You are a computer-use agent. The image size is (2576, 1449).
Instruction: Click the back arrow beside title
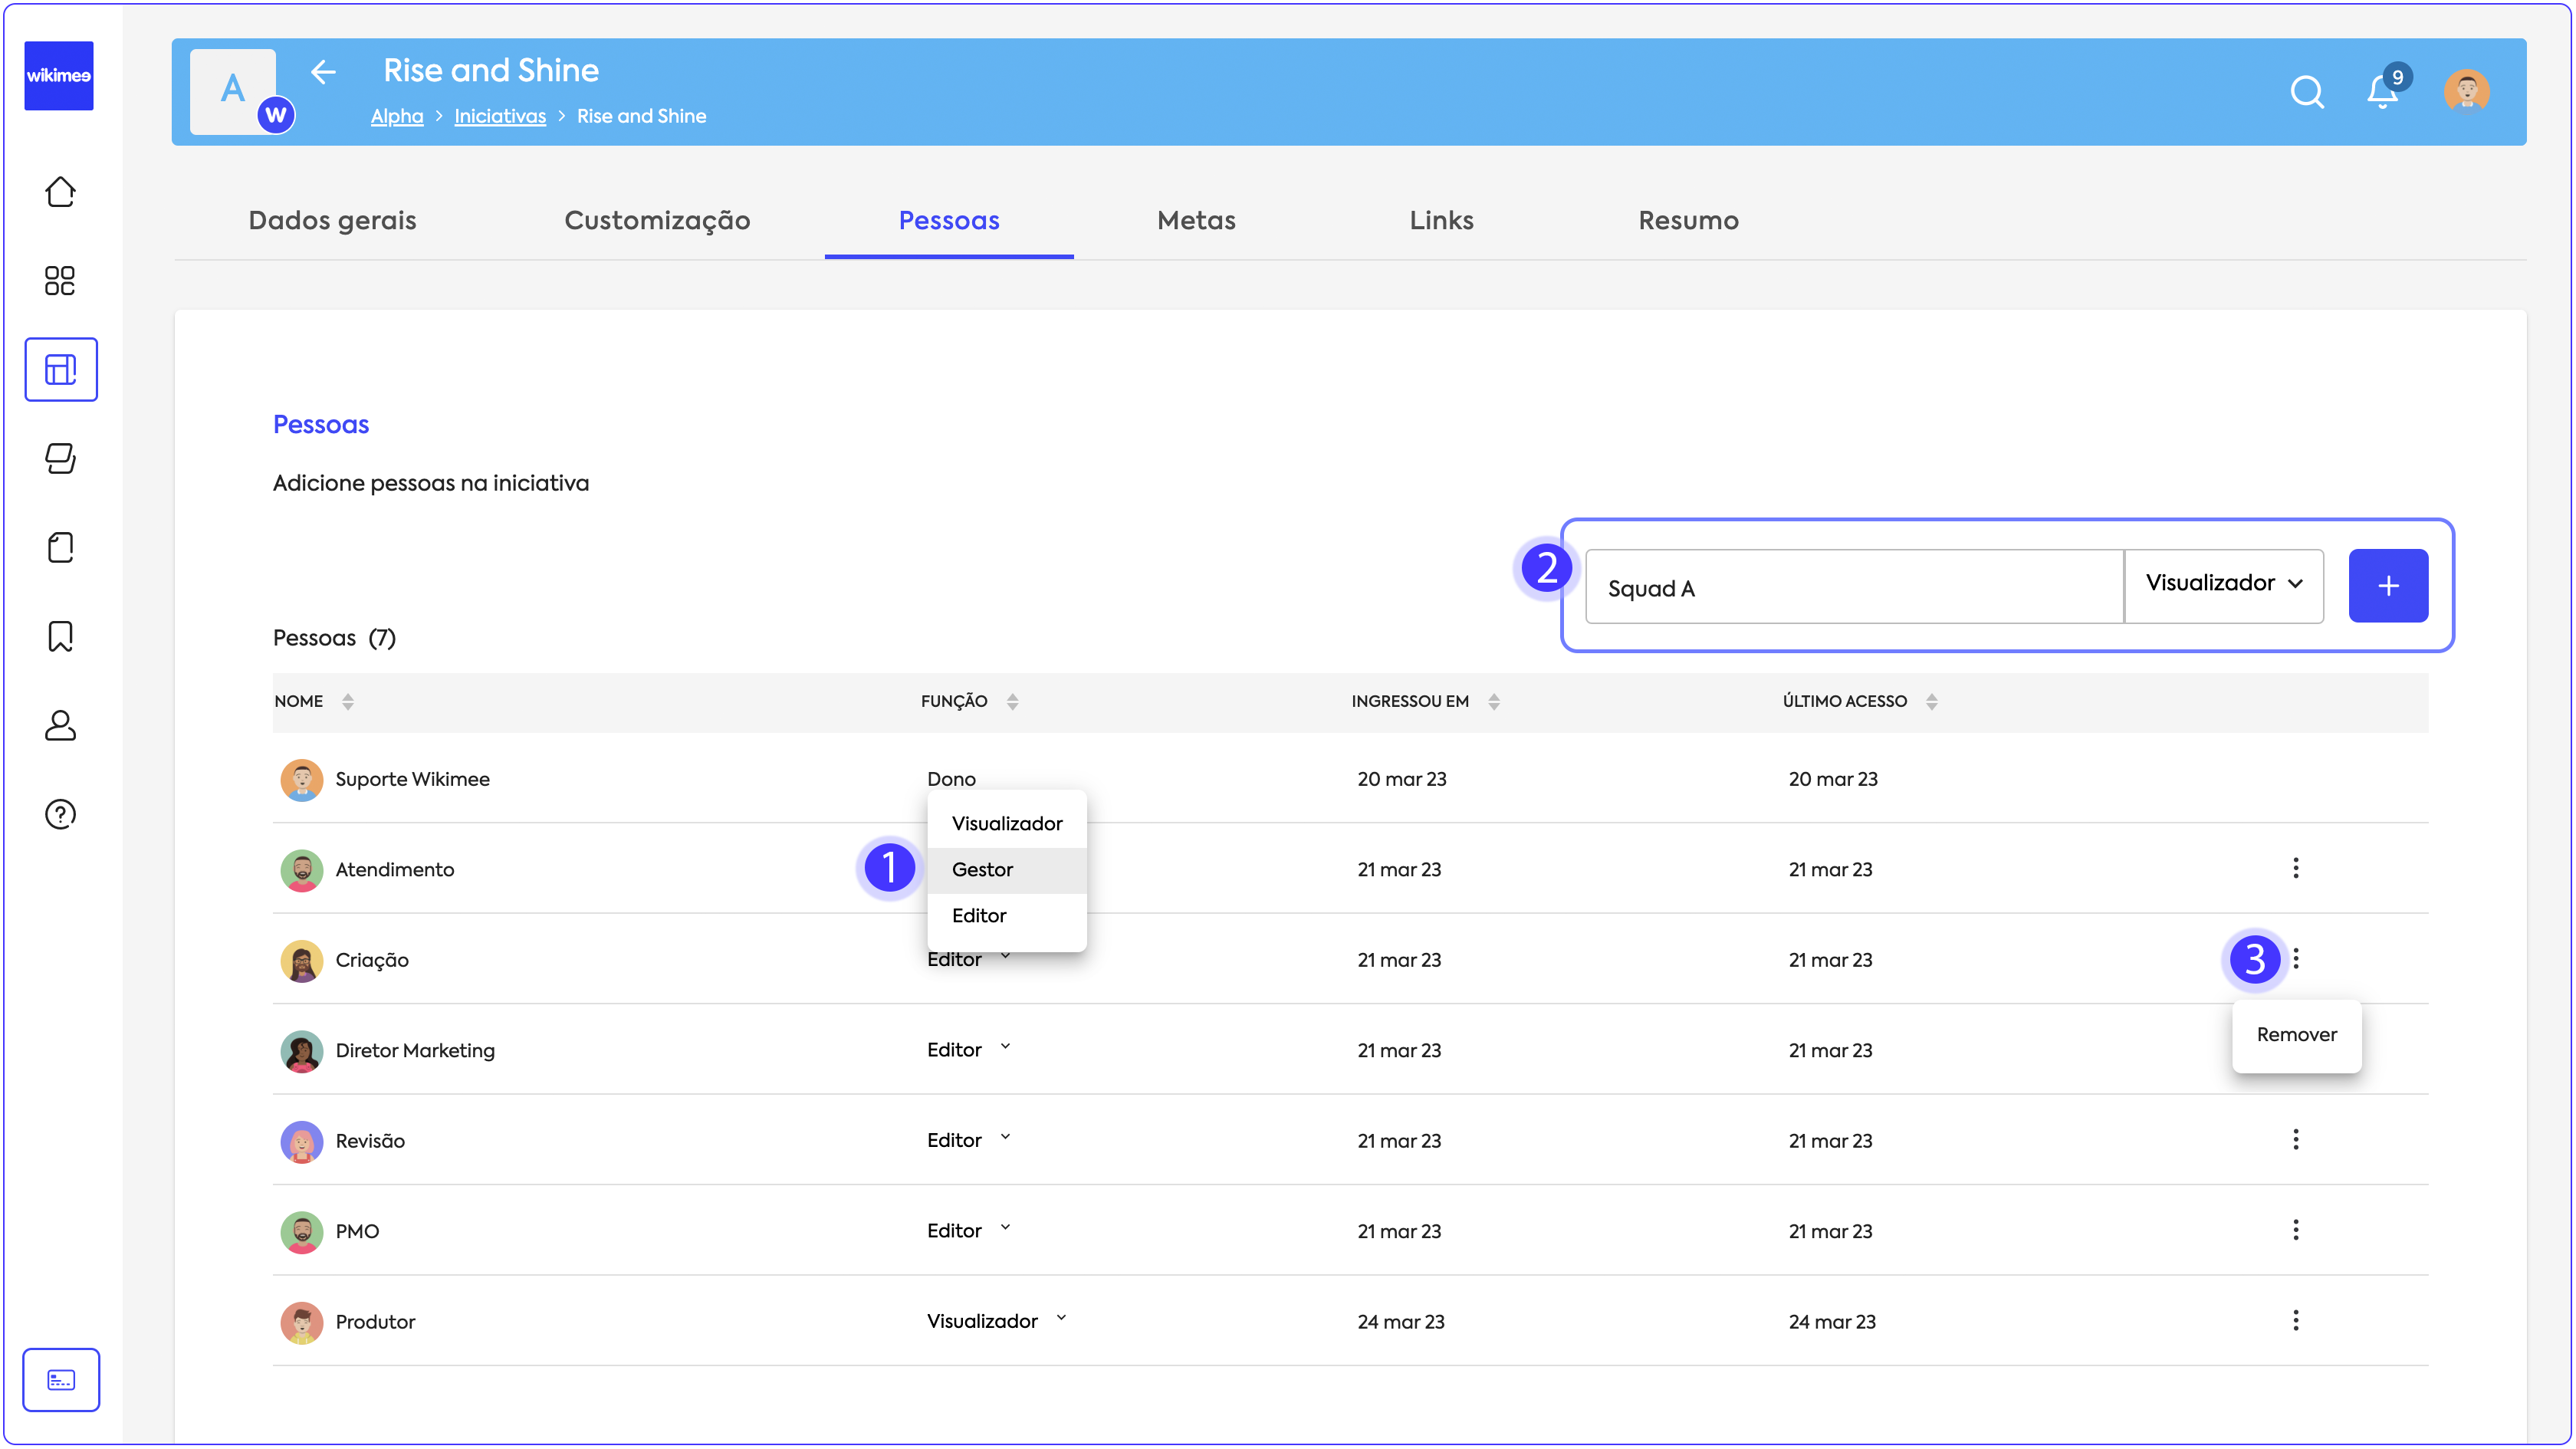[323, 72]
